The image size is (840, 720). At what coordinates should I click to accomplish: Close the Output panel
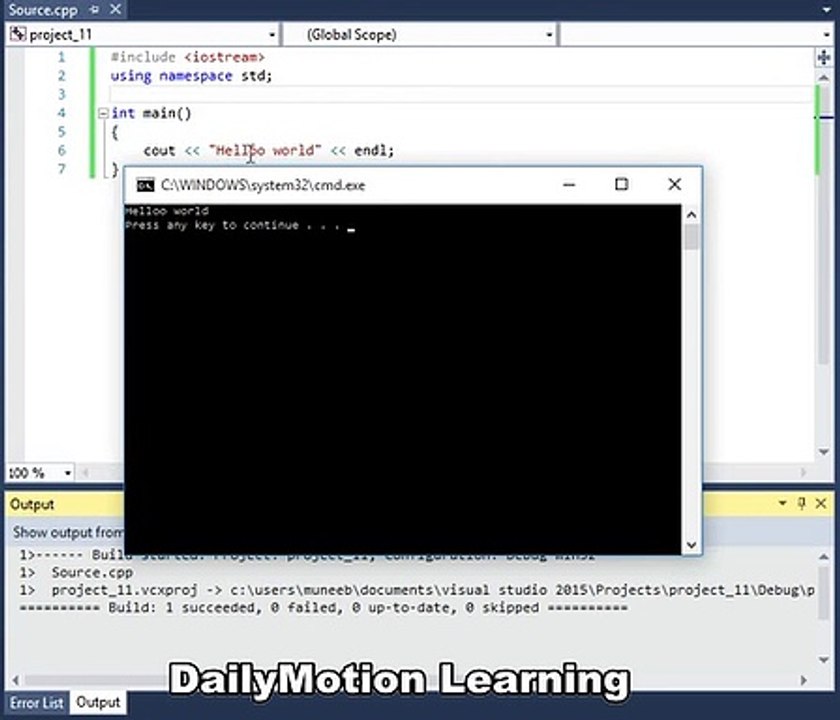[821, 503]
